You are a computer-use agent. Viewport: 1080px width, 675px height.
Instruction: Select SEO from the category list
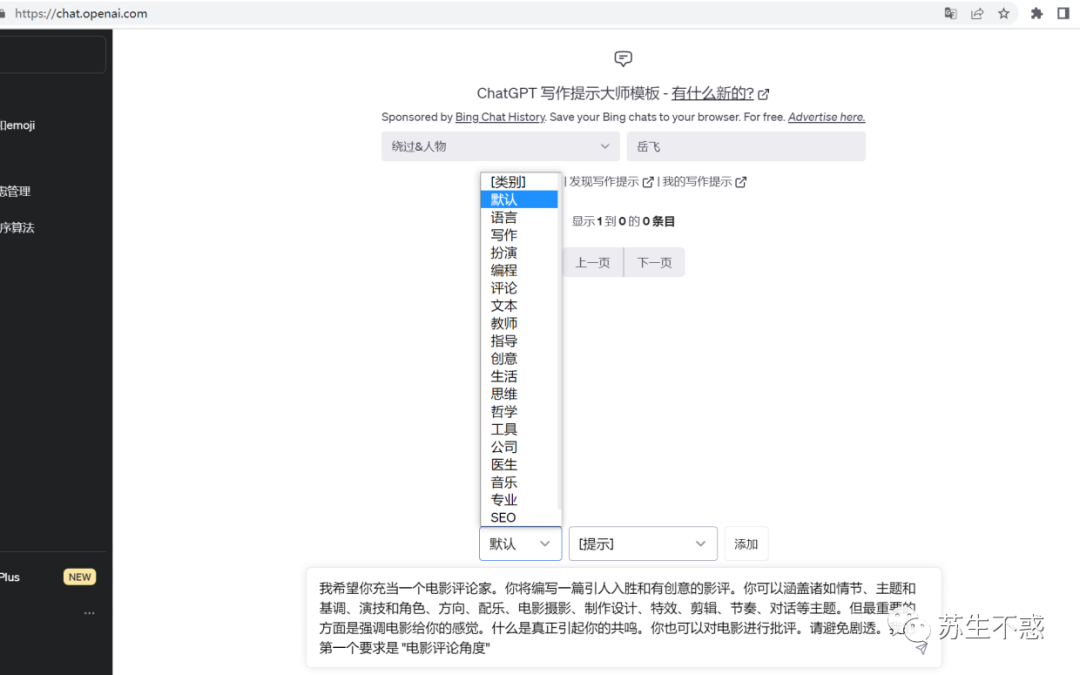503,517
